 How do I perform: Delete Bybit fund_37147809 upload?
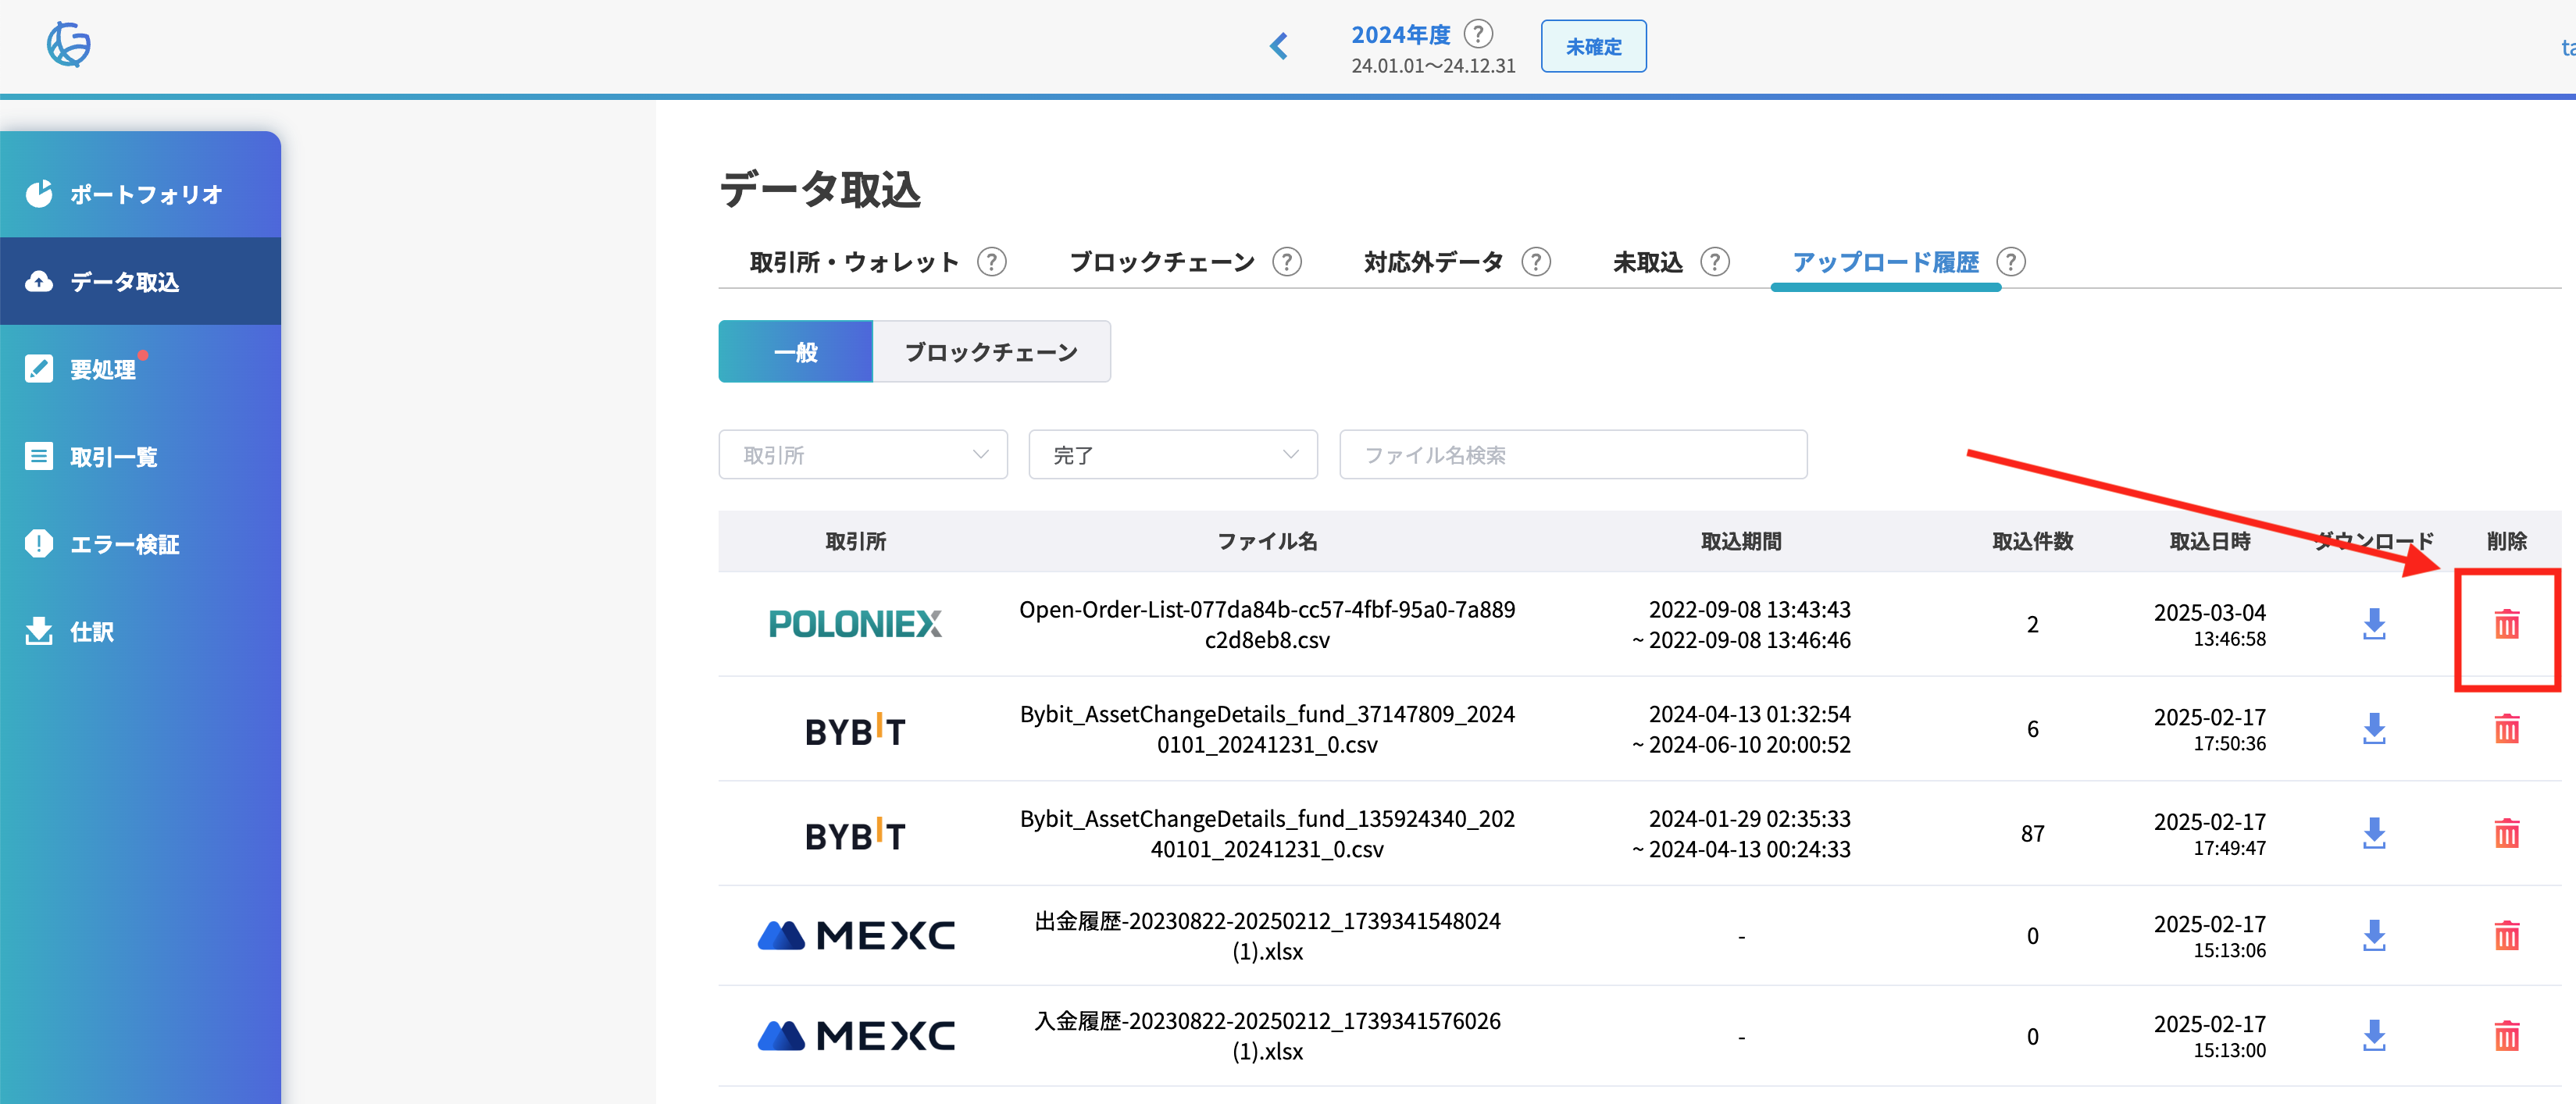click(x=2506, y=729)
